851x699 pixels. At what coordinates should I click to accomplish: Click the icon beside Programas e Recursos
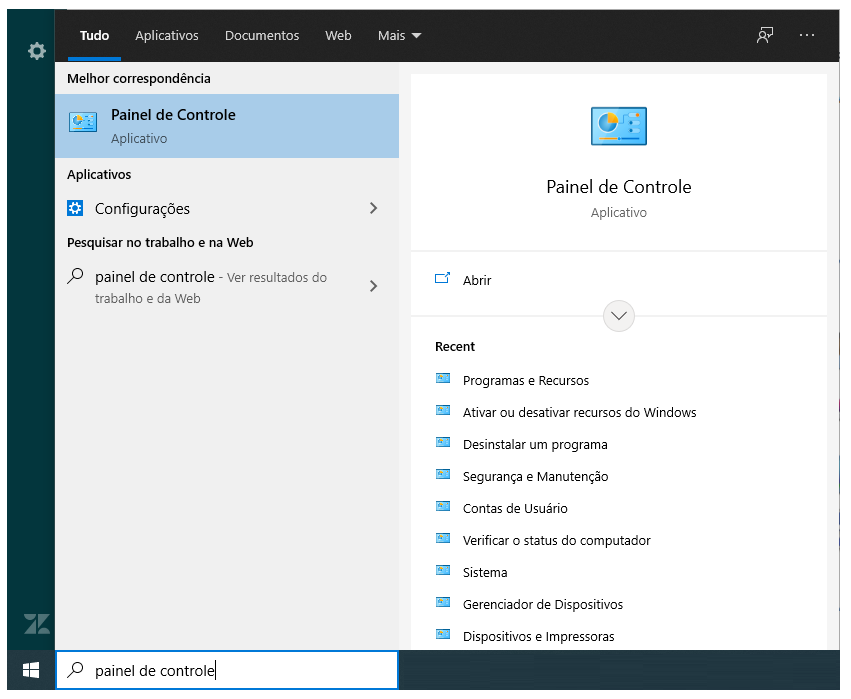(443, 378)
